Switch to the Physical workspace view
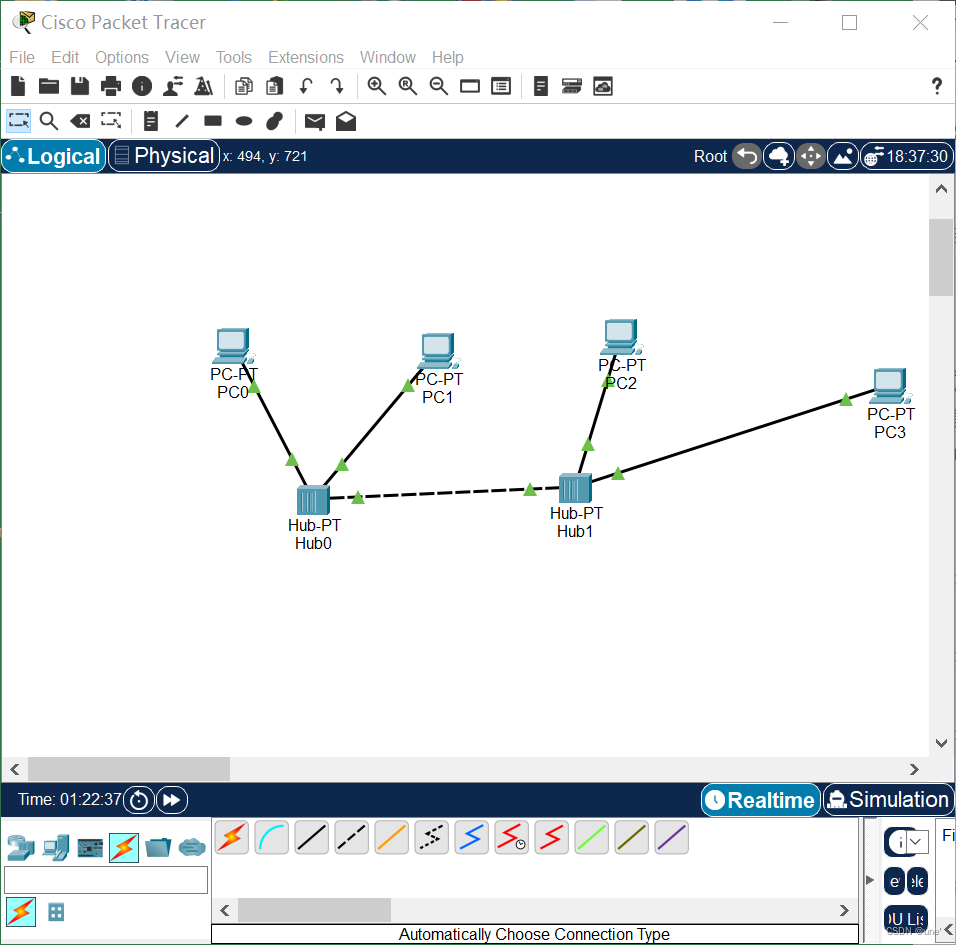The width and height of the screenshot is (956, 945). [164, 156]
